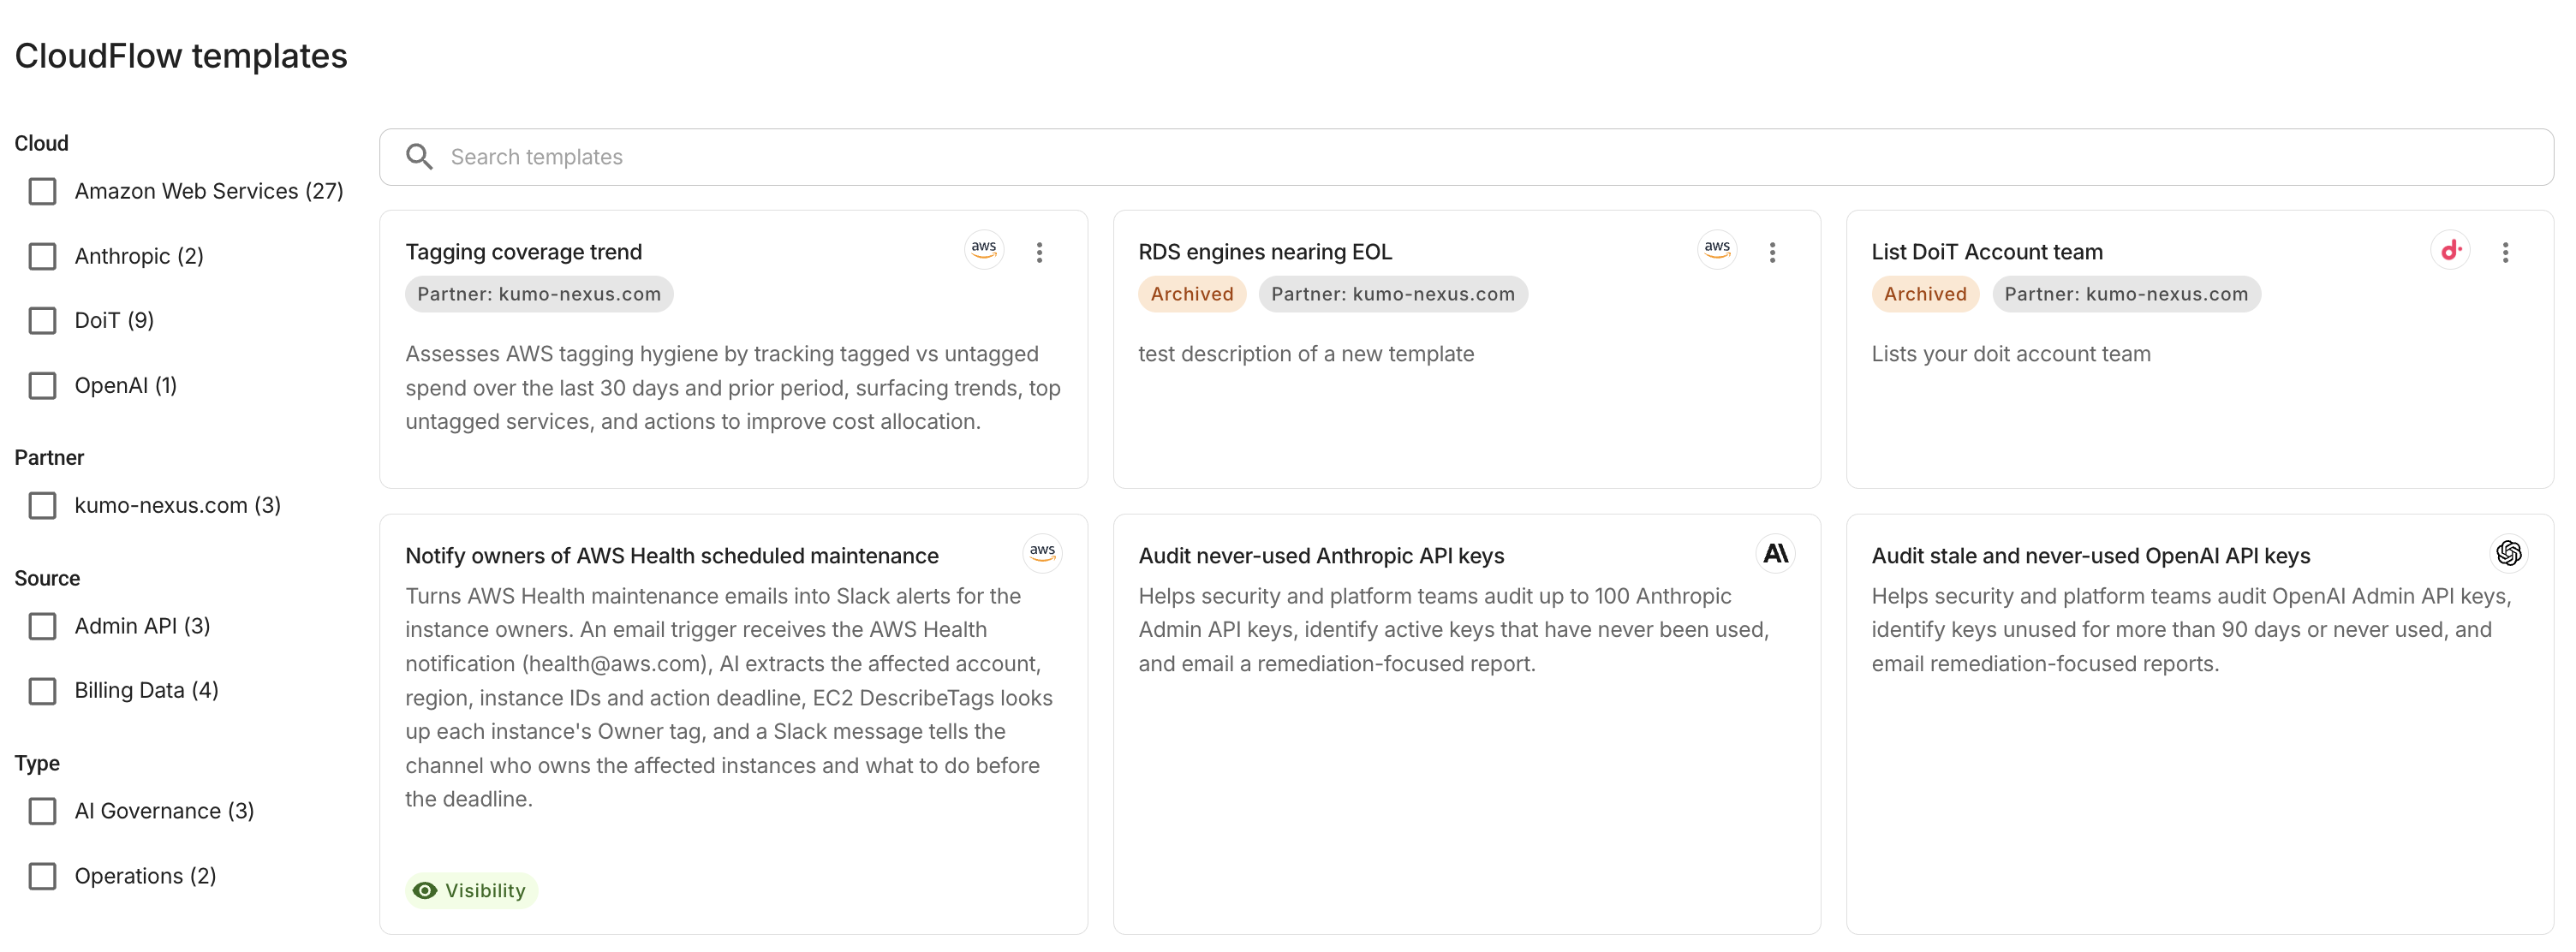Open the three-dot menu on List DoiT Account team
The height and width of the screenshot is (952, 2576).
coord(2505,252)
